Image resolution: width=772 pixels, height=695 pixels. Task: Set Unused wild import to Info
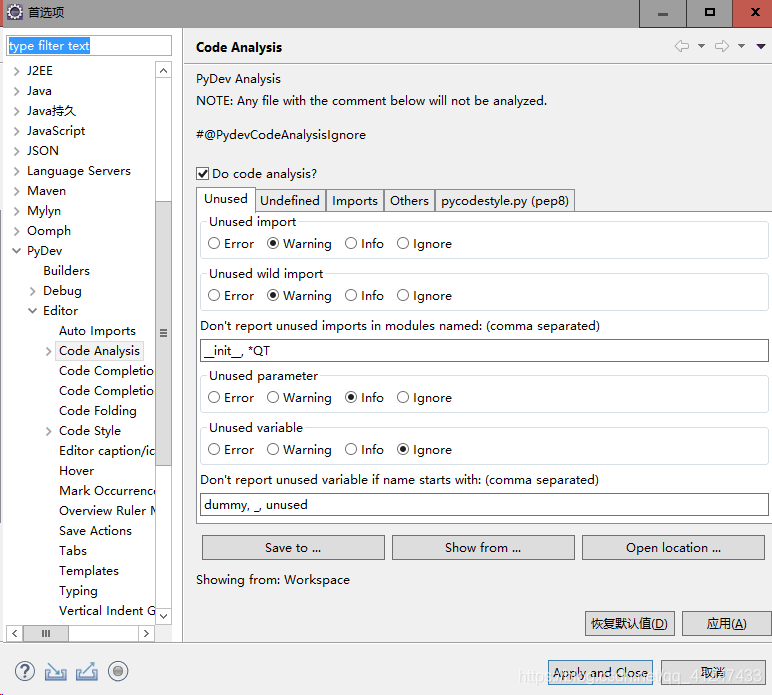(x=351, y=295)
